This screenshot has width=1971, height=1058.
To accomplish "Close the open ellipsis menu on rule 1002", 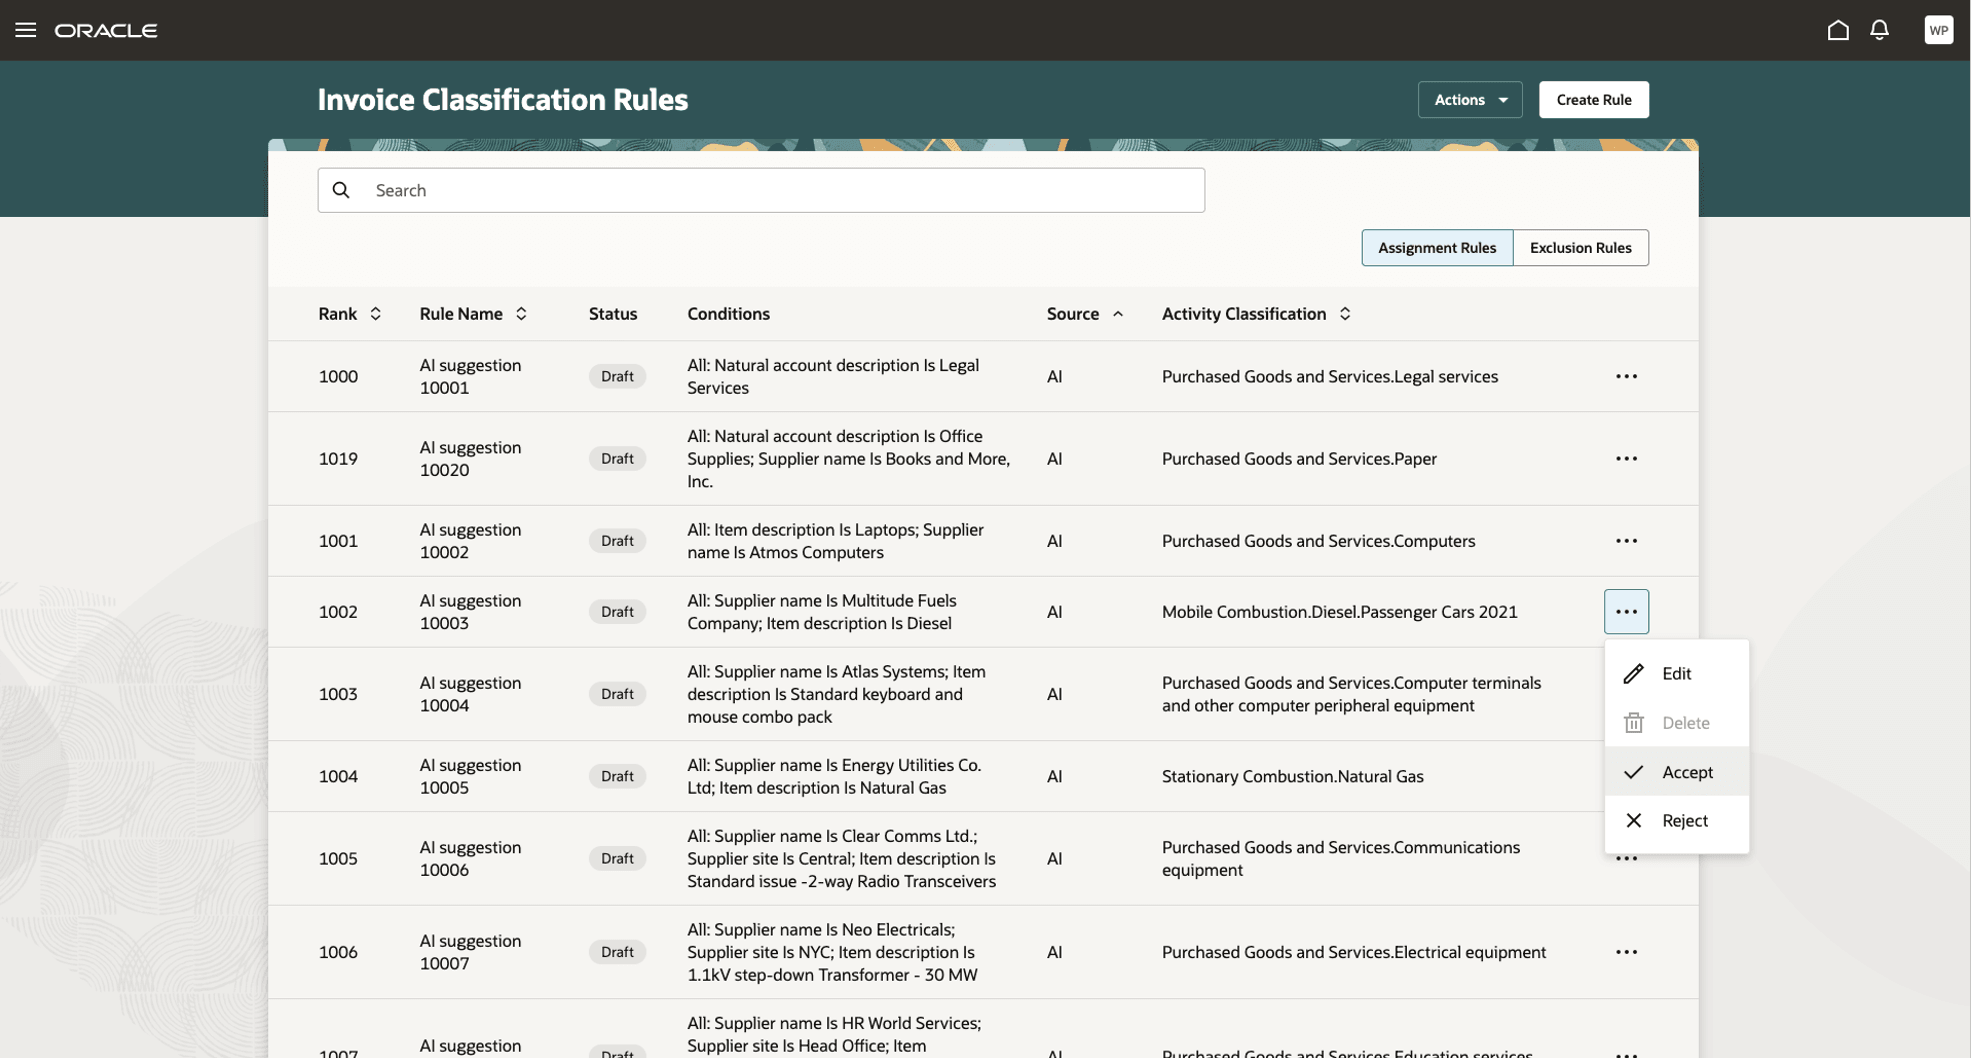I will [1626, 612].
